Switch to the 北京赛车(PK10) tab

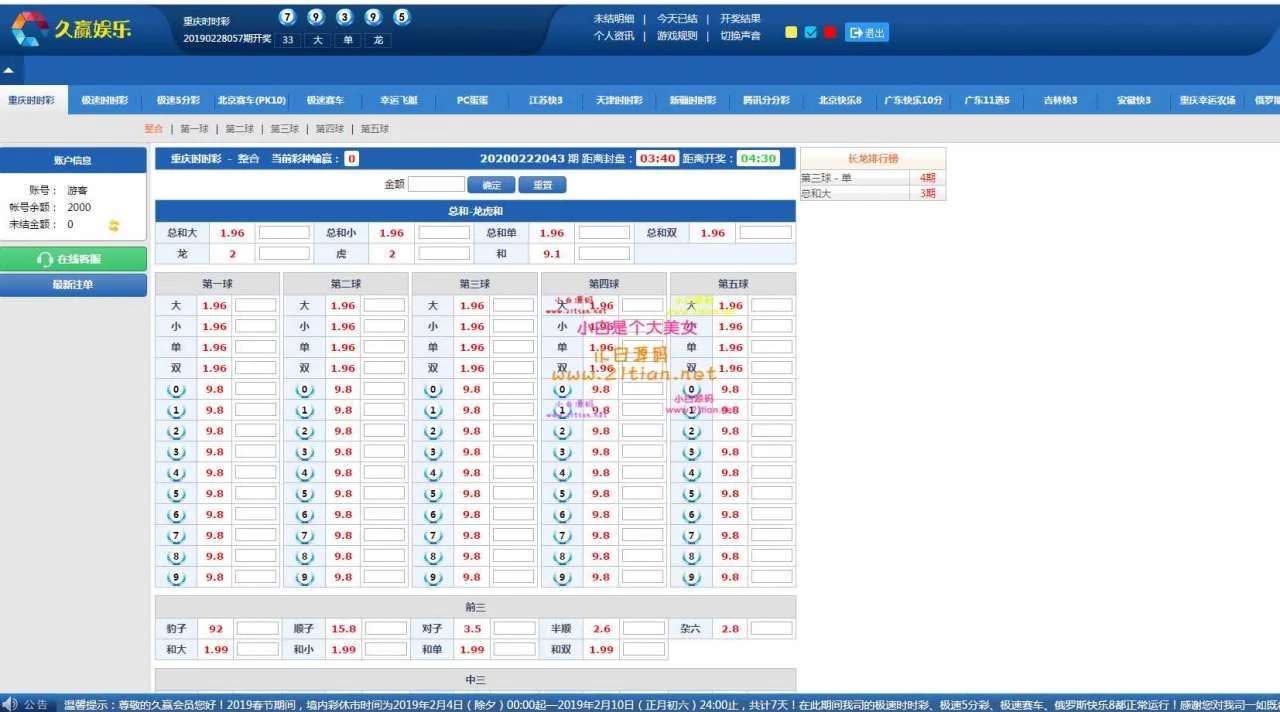point(252,101)
